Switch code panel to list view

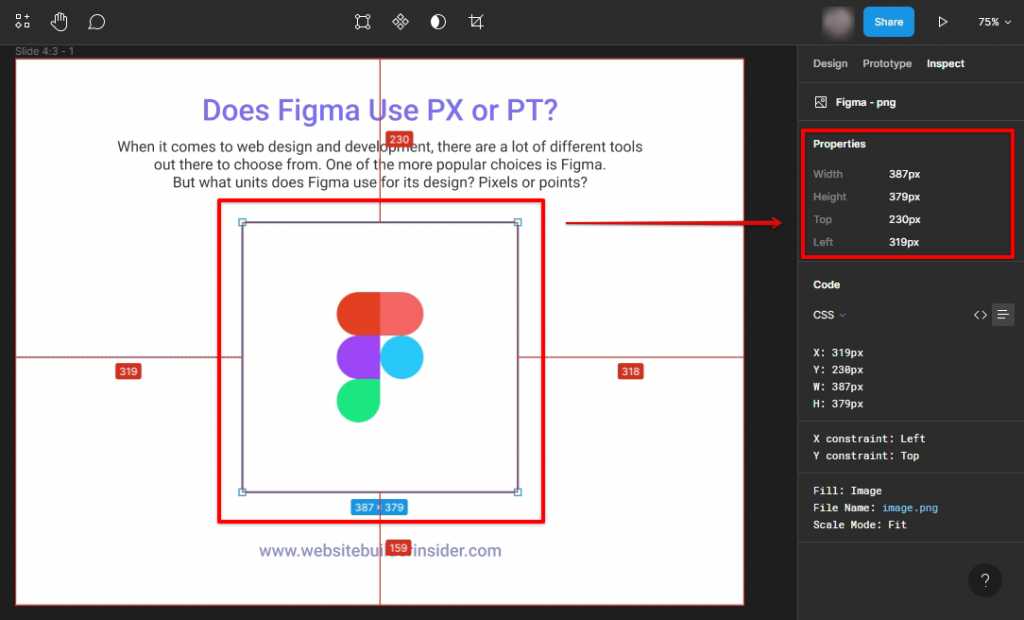[1003, 315]
